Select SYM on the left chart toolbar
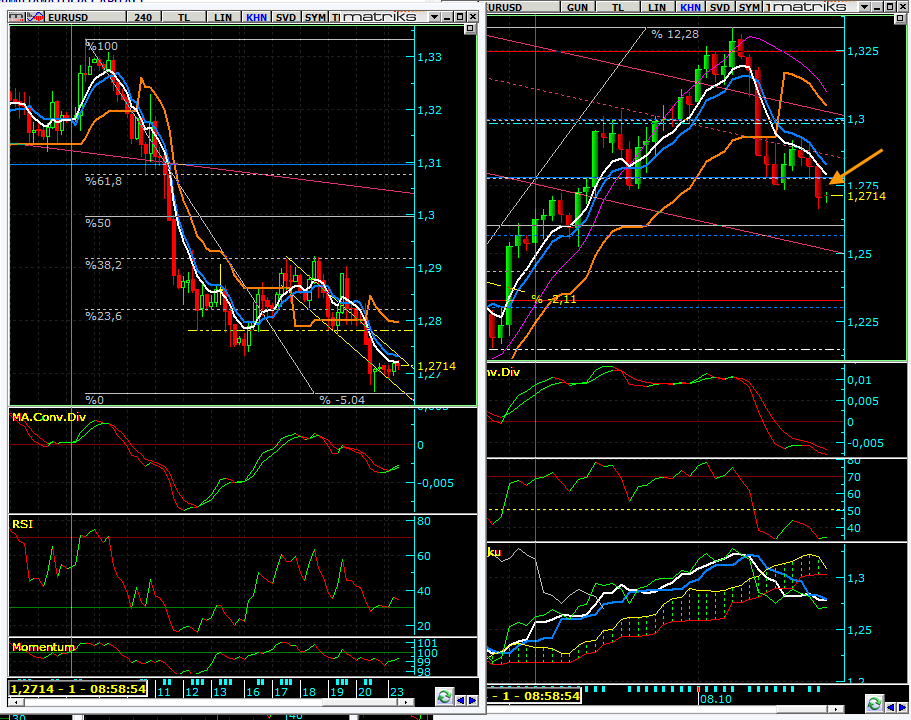The image size is (911, 720). click(x=315, y=17)
